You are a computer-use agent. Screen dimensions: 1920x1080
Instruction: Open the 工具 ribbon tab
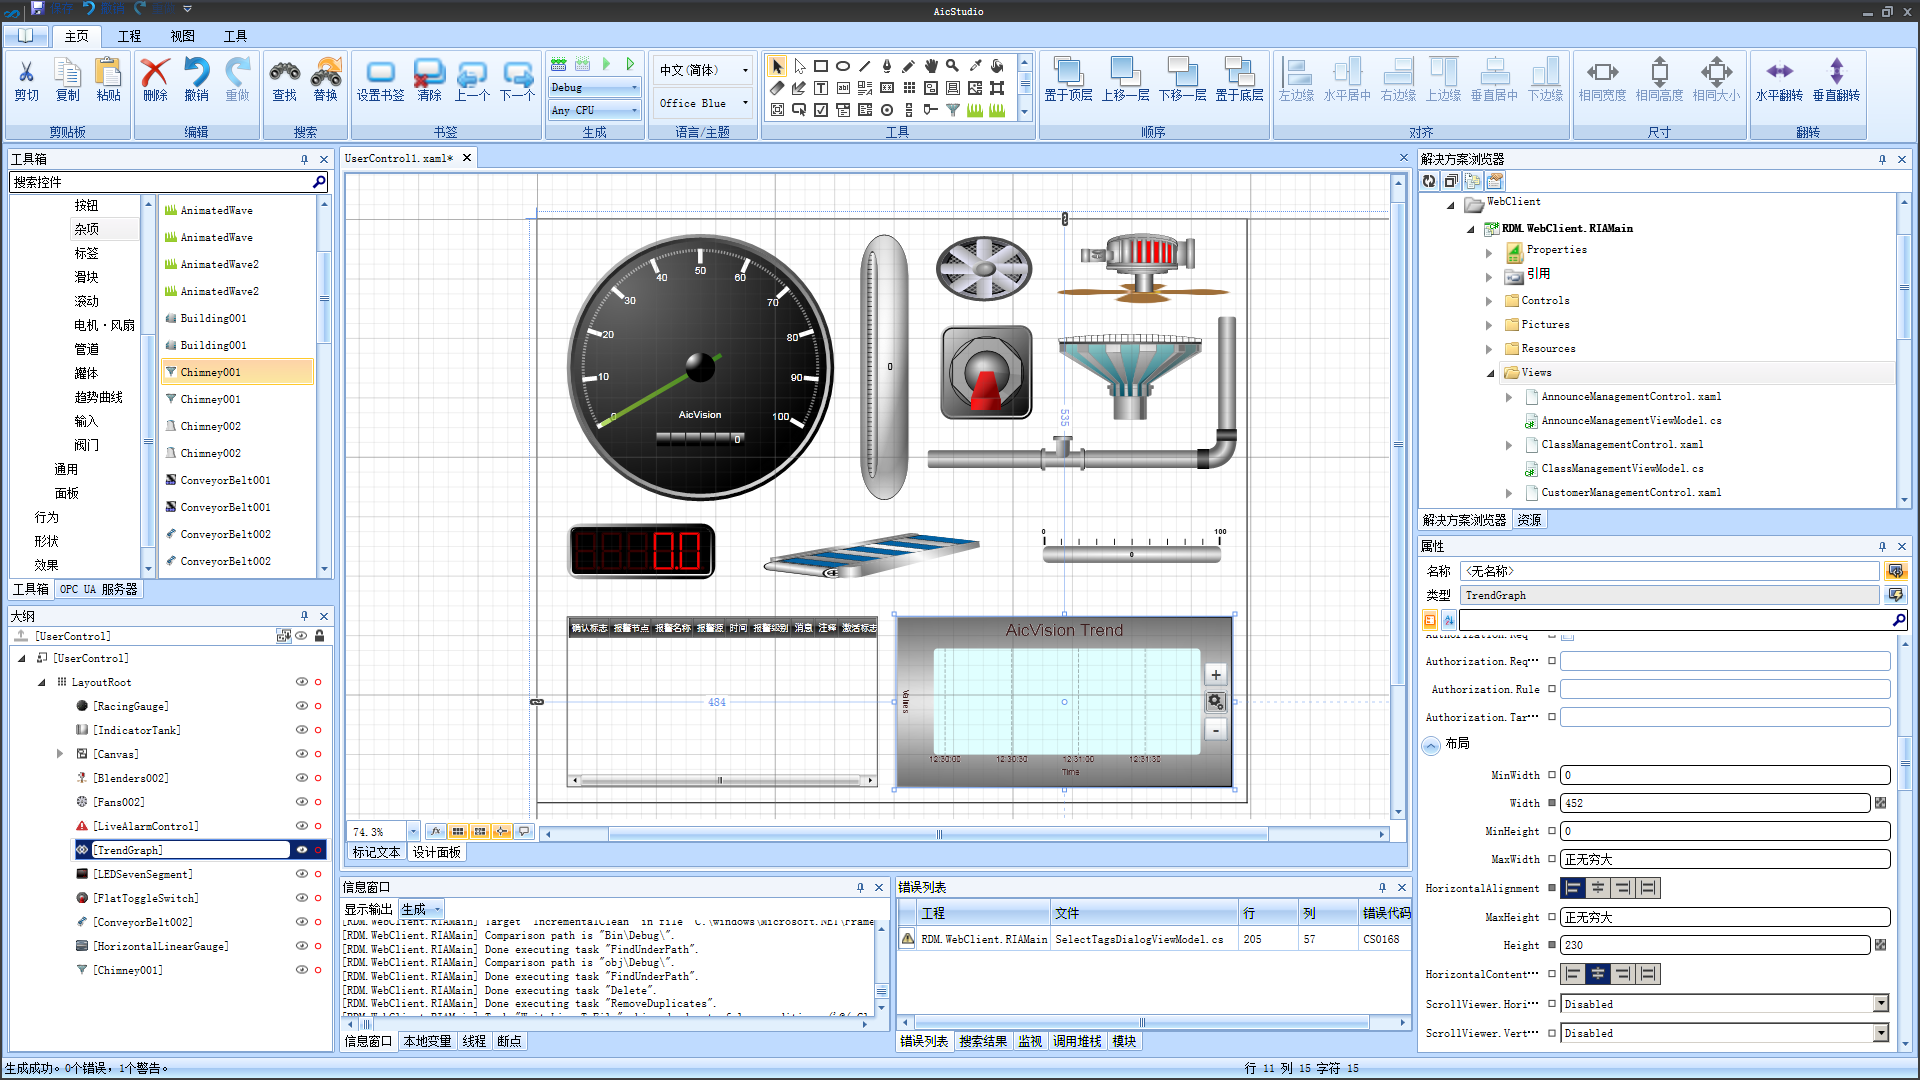point(235,36)
